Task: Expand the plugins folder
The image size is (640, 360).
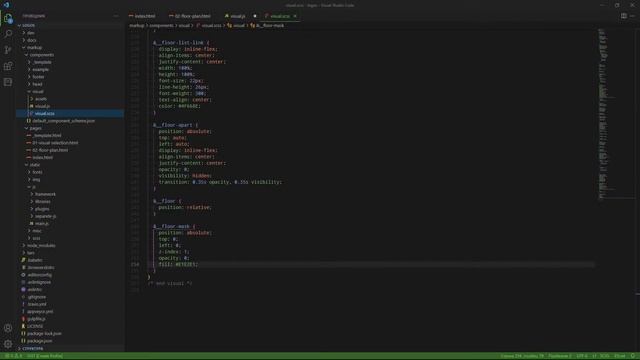Action: 42,209
